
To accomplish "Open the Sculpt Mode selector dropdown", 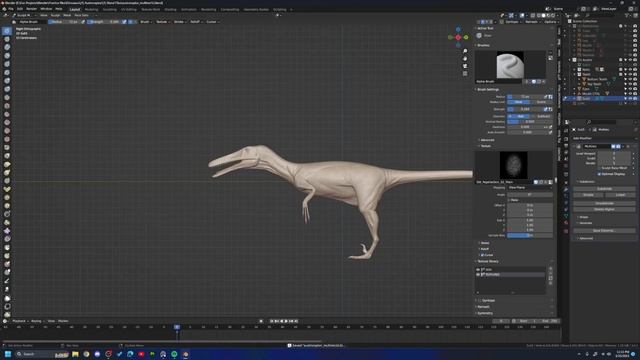I will tap(25, 15).
